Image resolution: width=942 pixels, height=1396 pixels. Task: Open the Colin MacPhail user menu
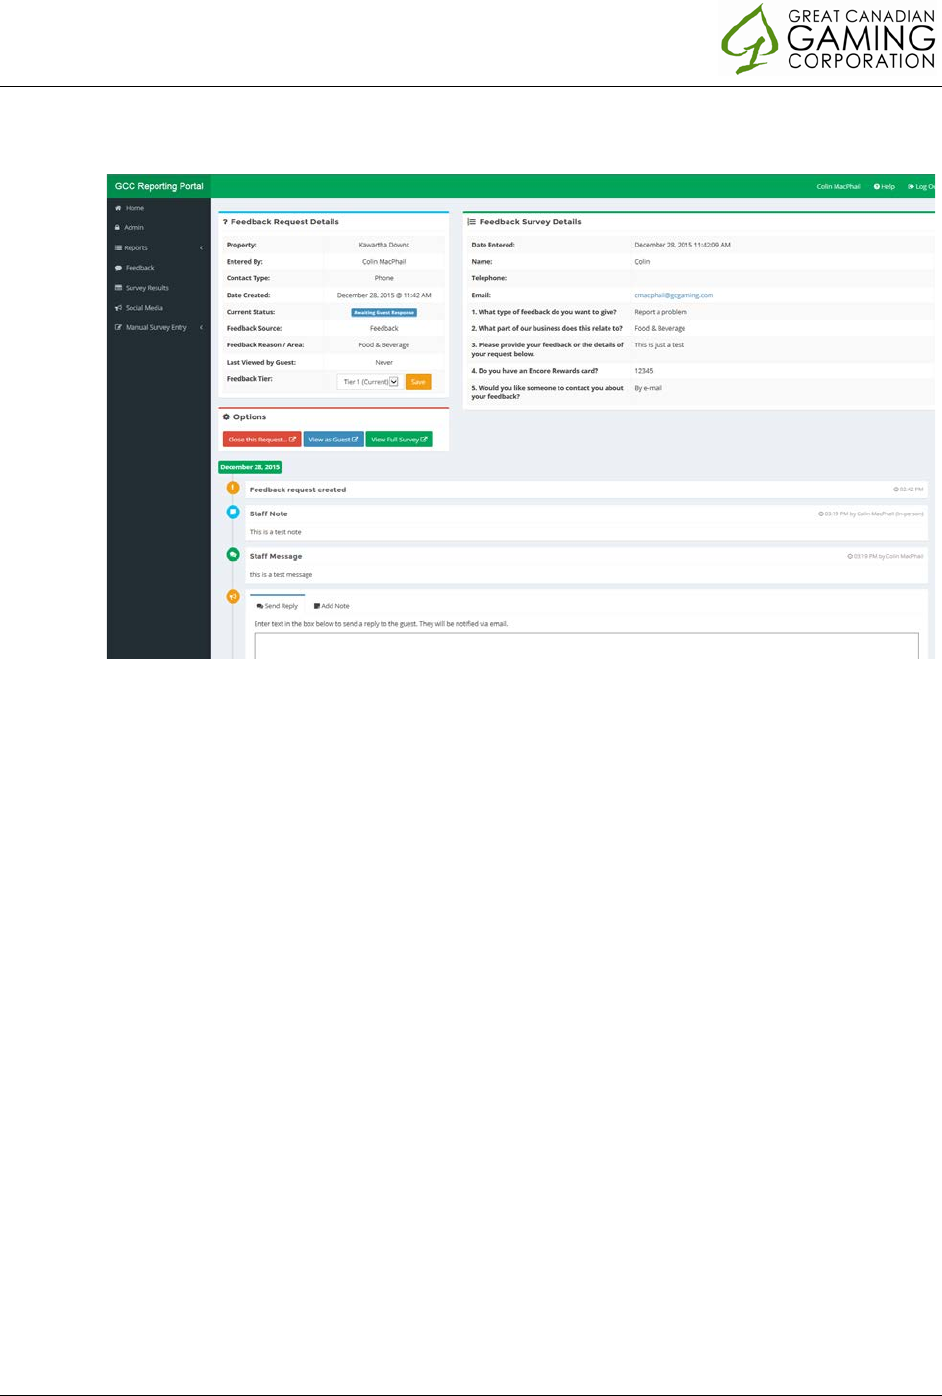click(838, 186)
